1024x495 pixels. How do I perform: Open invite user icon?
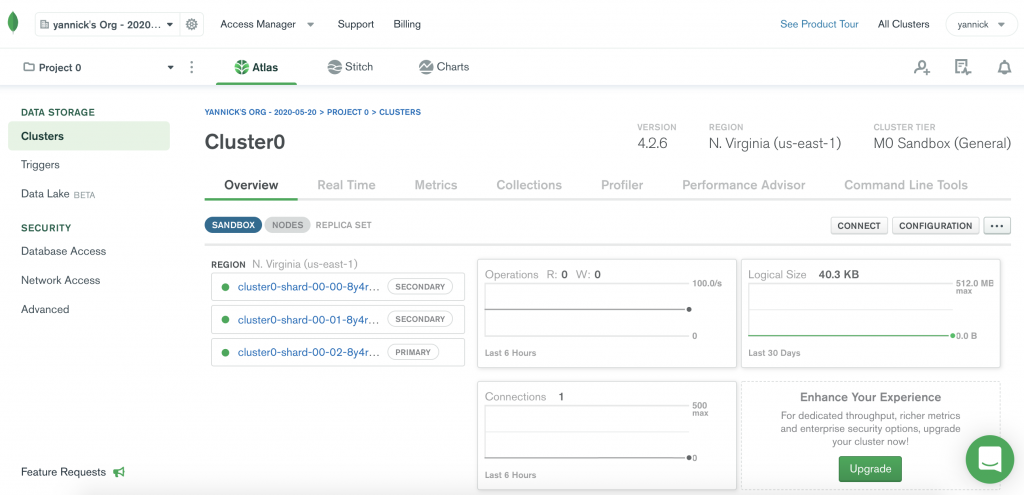(921, 67)
